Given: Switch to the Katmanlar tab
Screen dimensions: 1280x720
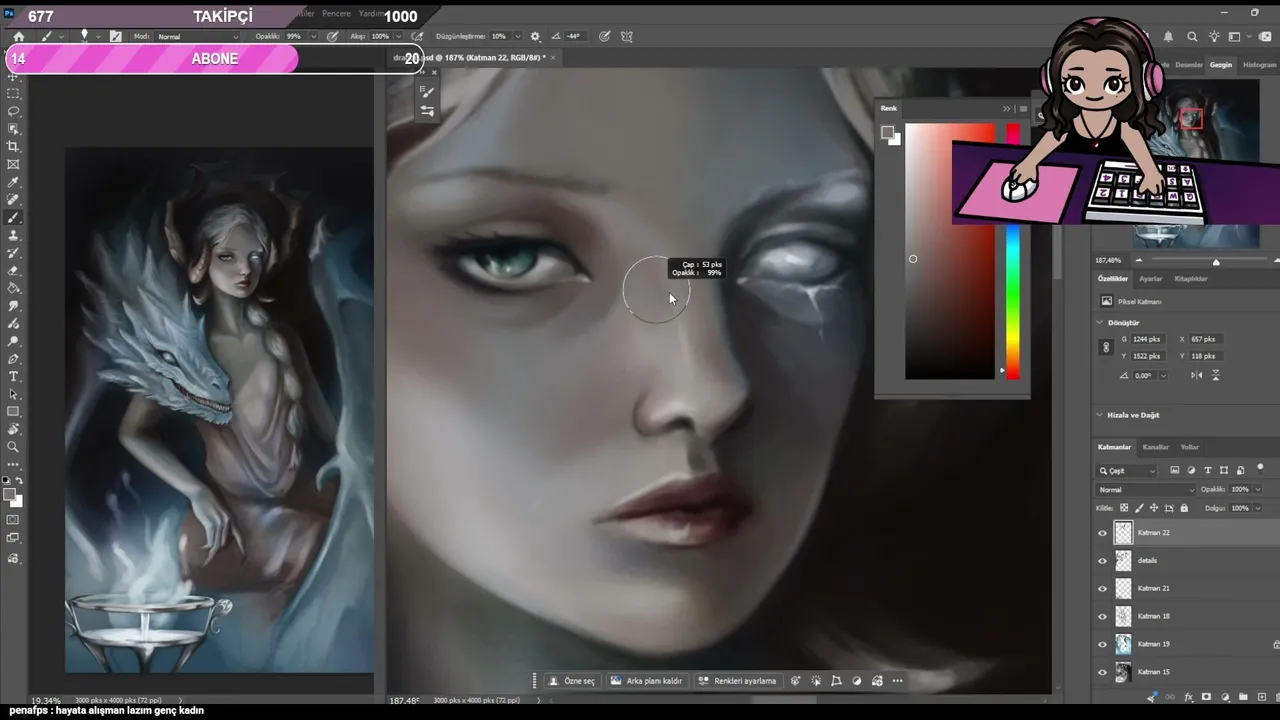Looking at the screenshot, I should coord(1114,447).
